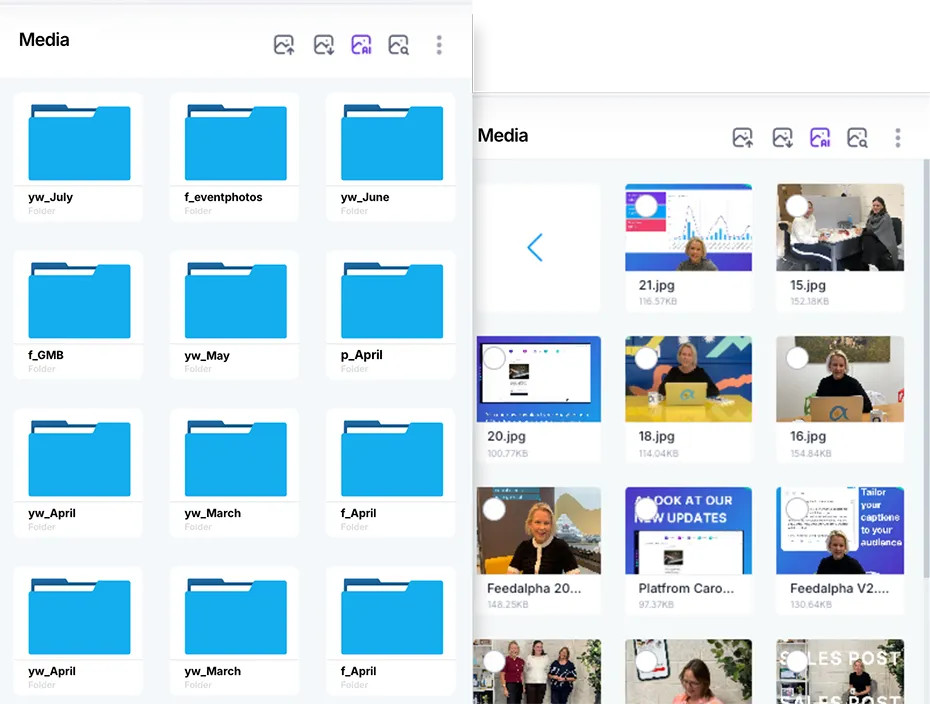
Task: Open AI image generator above the photo grid
Action: coord(820,138)
